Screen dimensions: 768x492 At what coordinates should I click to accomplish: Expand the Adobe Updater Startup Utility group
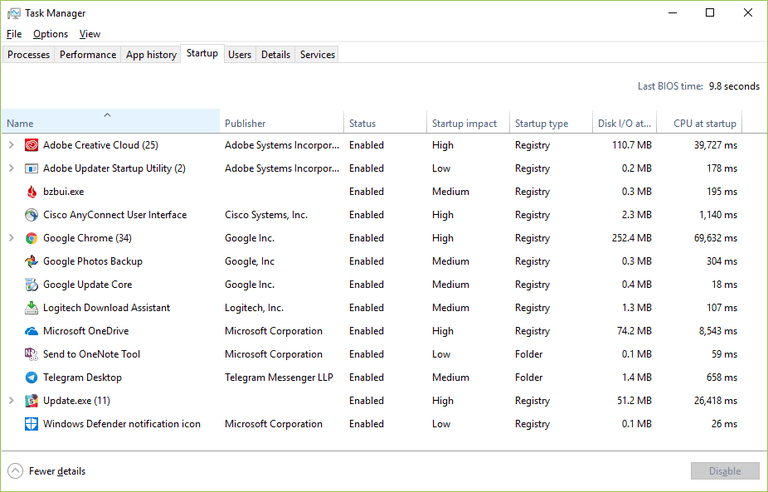point(11,169)
